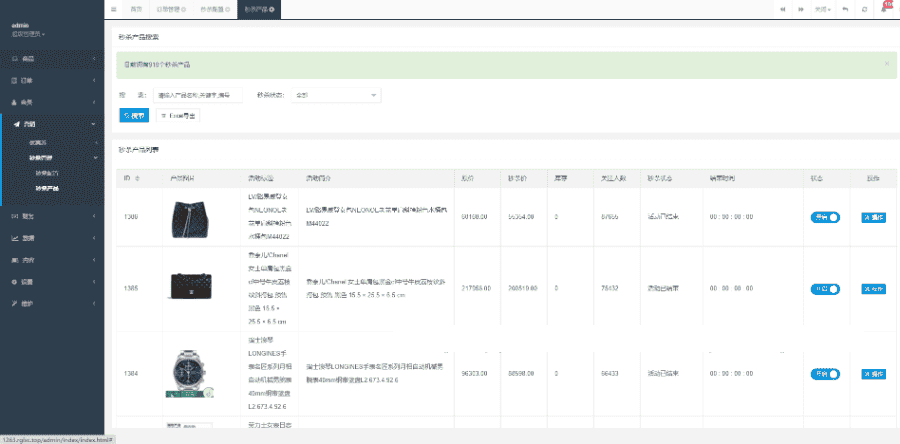Click the ID cell 1384

point(130,373)
